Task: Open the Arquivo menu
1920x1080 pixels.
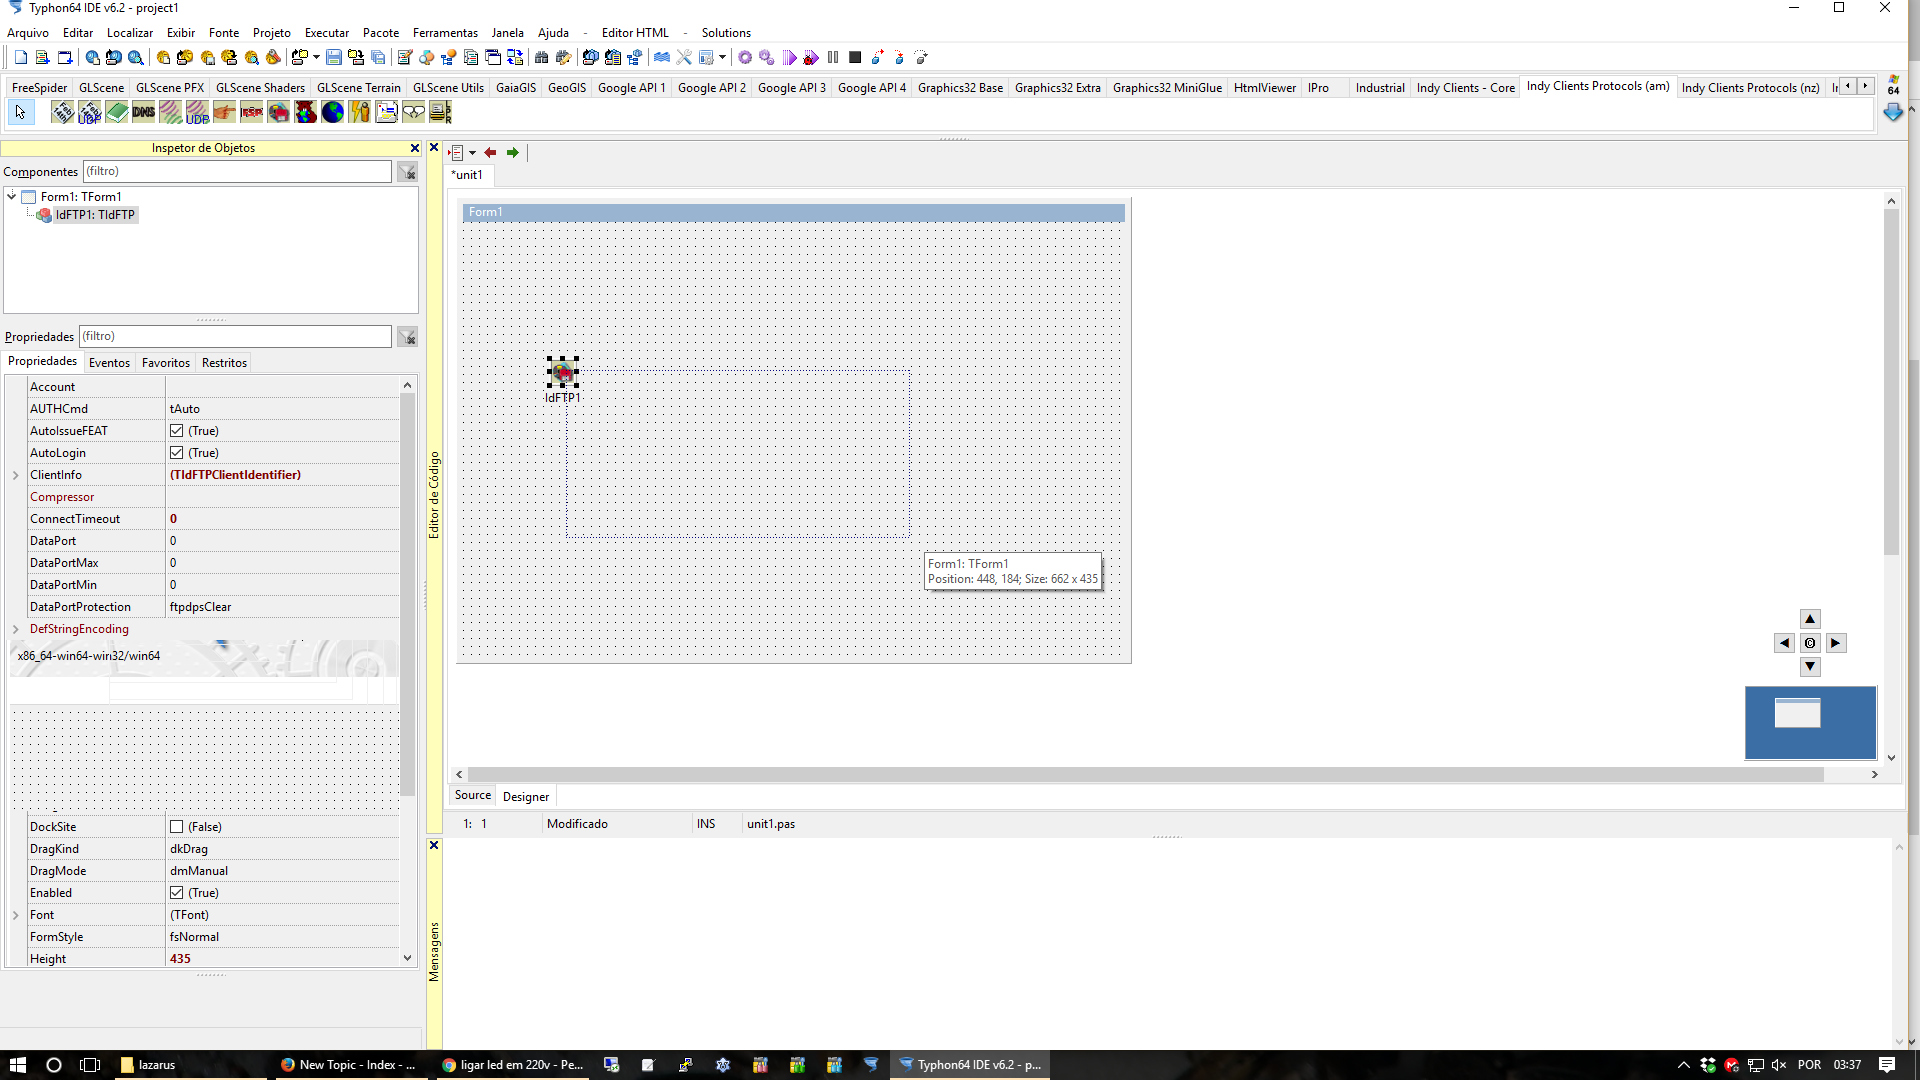Action: 28,33
